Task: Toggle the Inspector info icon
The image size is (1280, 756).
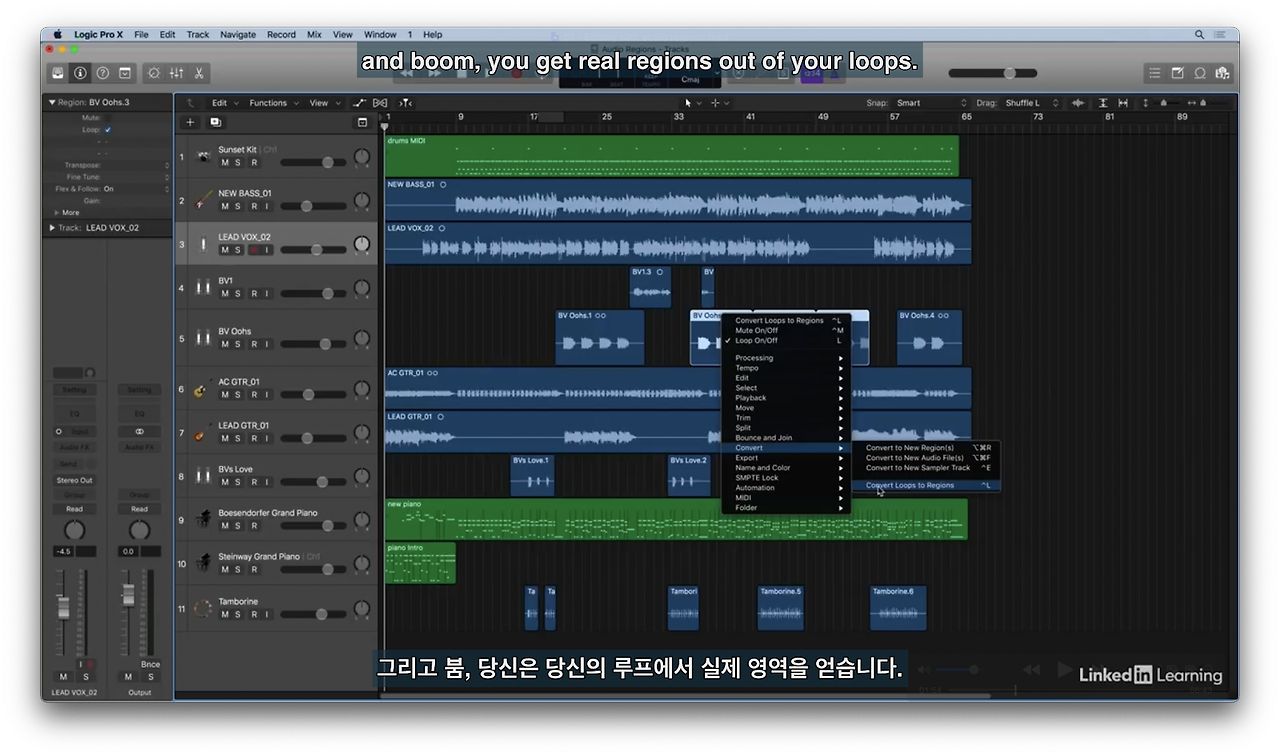Action: click(x=80, y=73)
